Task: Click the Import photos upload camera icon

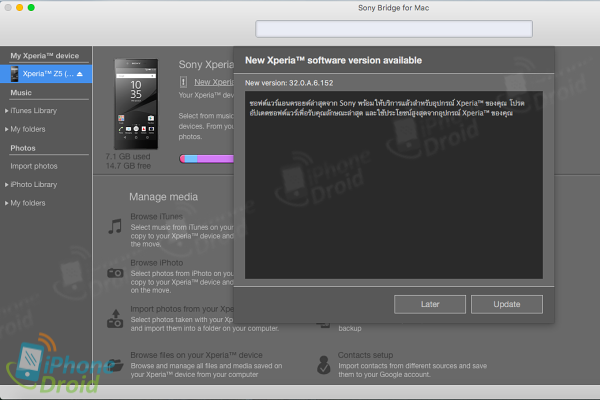Action: click(115, 319)
